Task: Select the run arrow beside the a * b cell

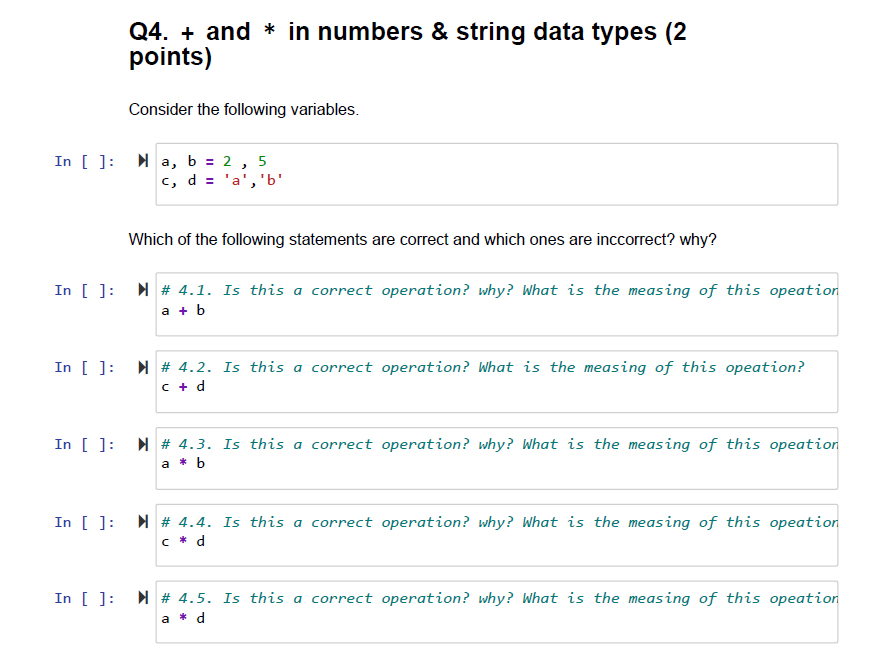Action: coord(142,443)
